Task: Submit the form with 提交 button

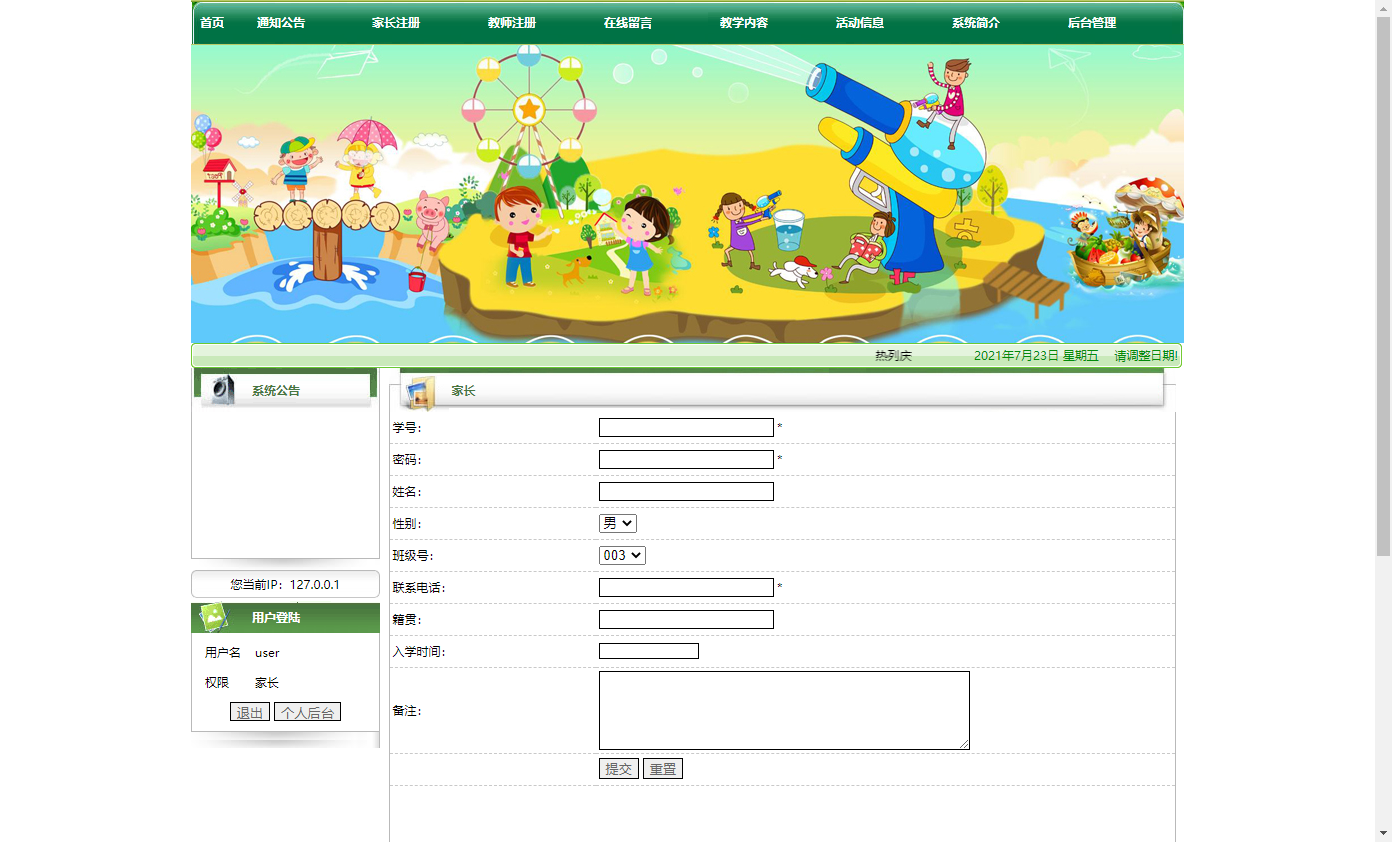Action: coord(618,768)
